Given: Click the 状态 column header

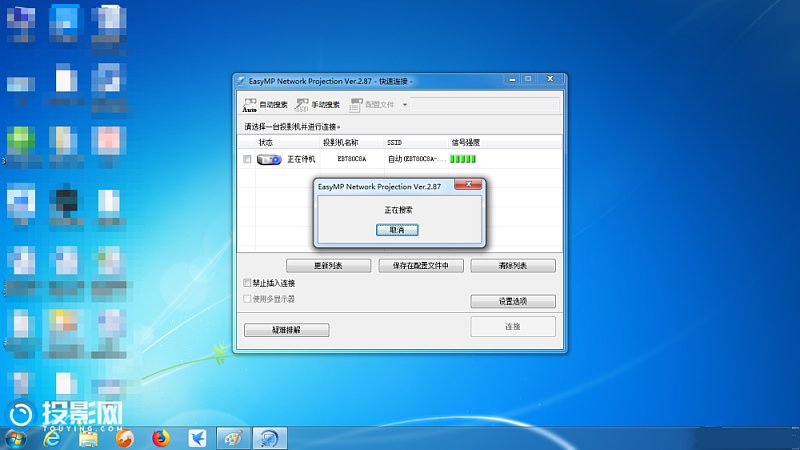Looking at the screenshot, I should pyautogui.click(x=265, y=143).
